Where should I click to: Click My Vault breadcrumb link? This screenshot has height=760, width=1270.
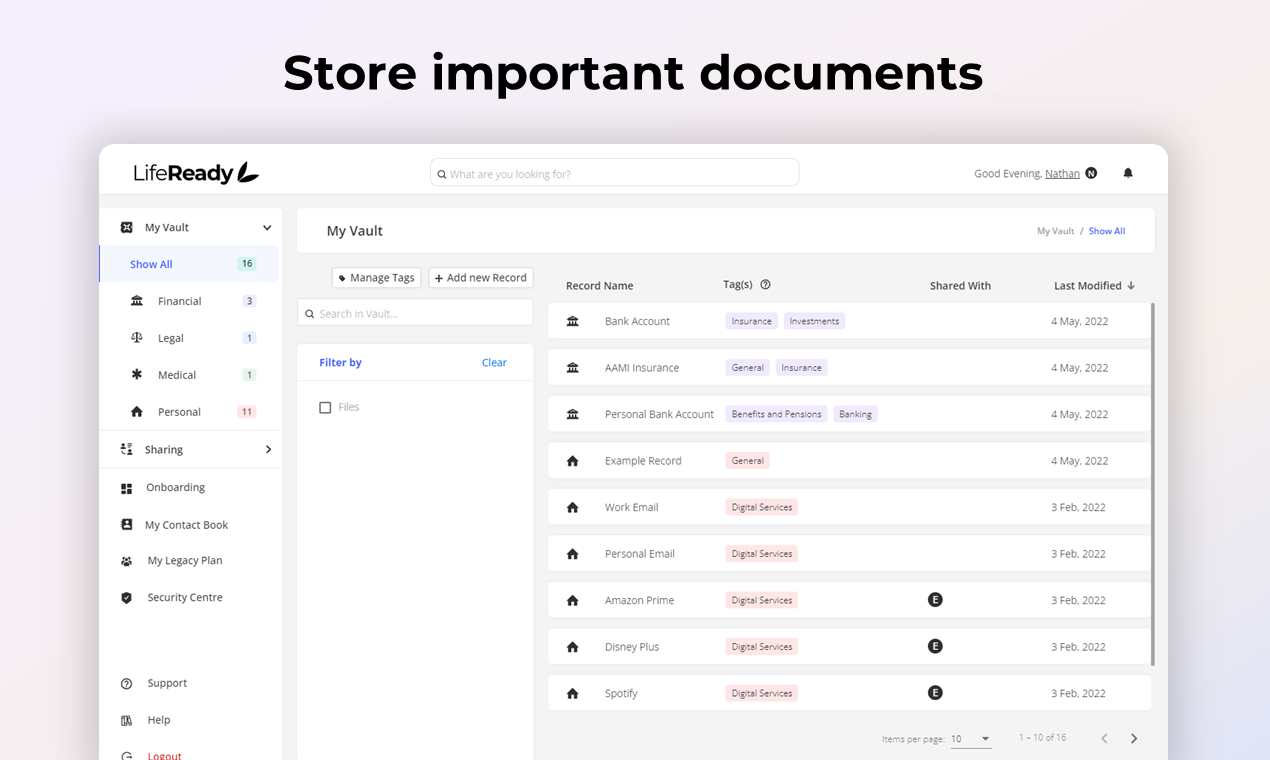[x=1055, y=231]
